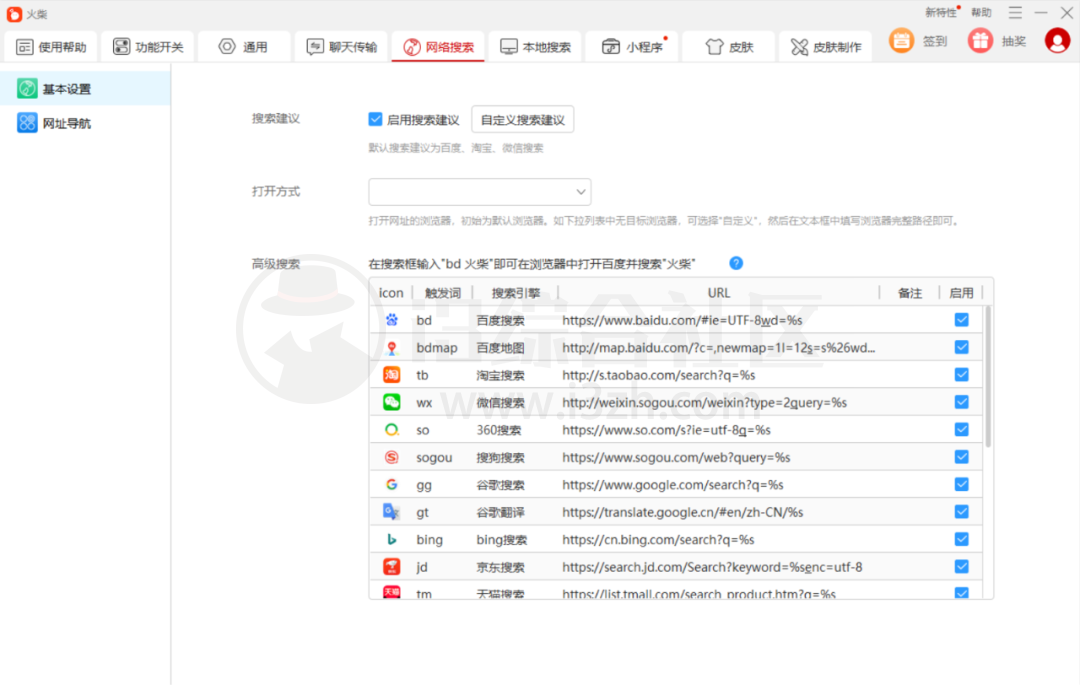Open the 皮肤 tab
The image size is (1080, 685).
point(729,47)
